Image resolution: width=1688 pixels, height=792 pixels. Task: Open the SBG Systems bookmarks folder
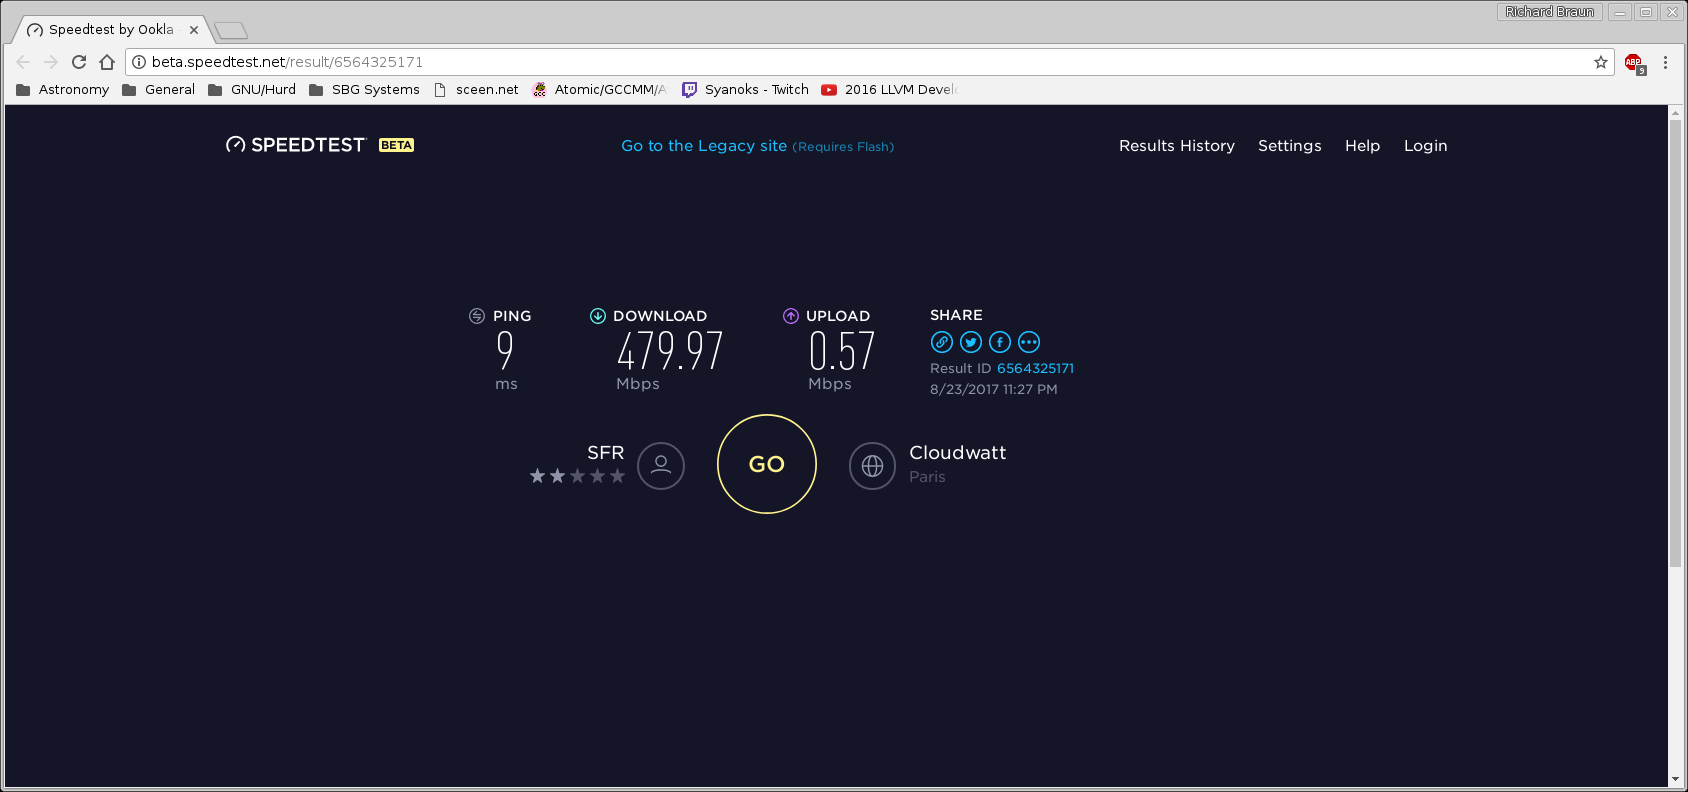click(x=364, y=89)
